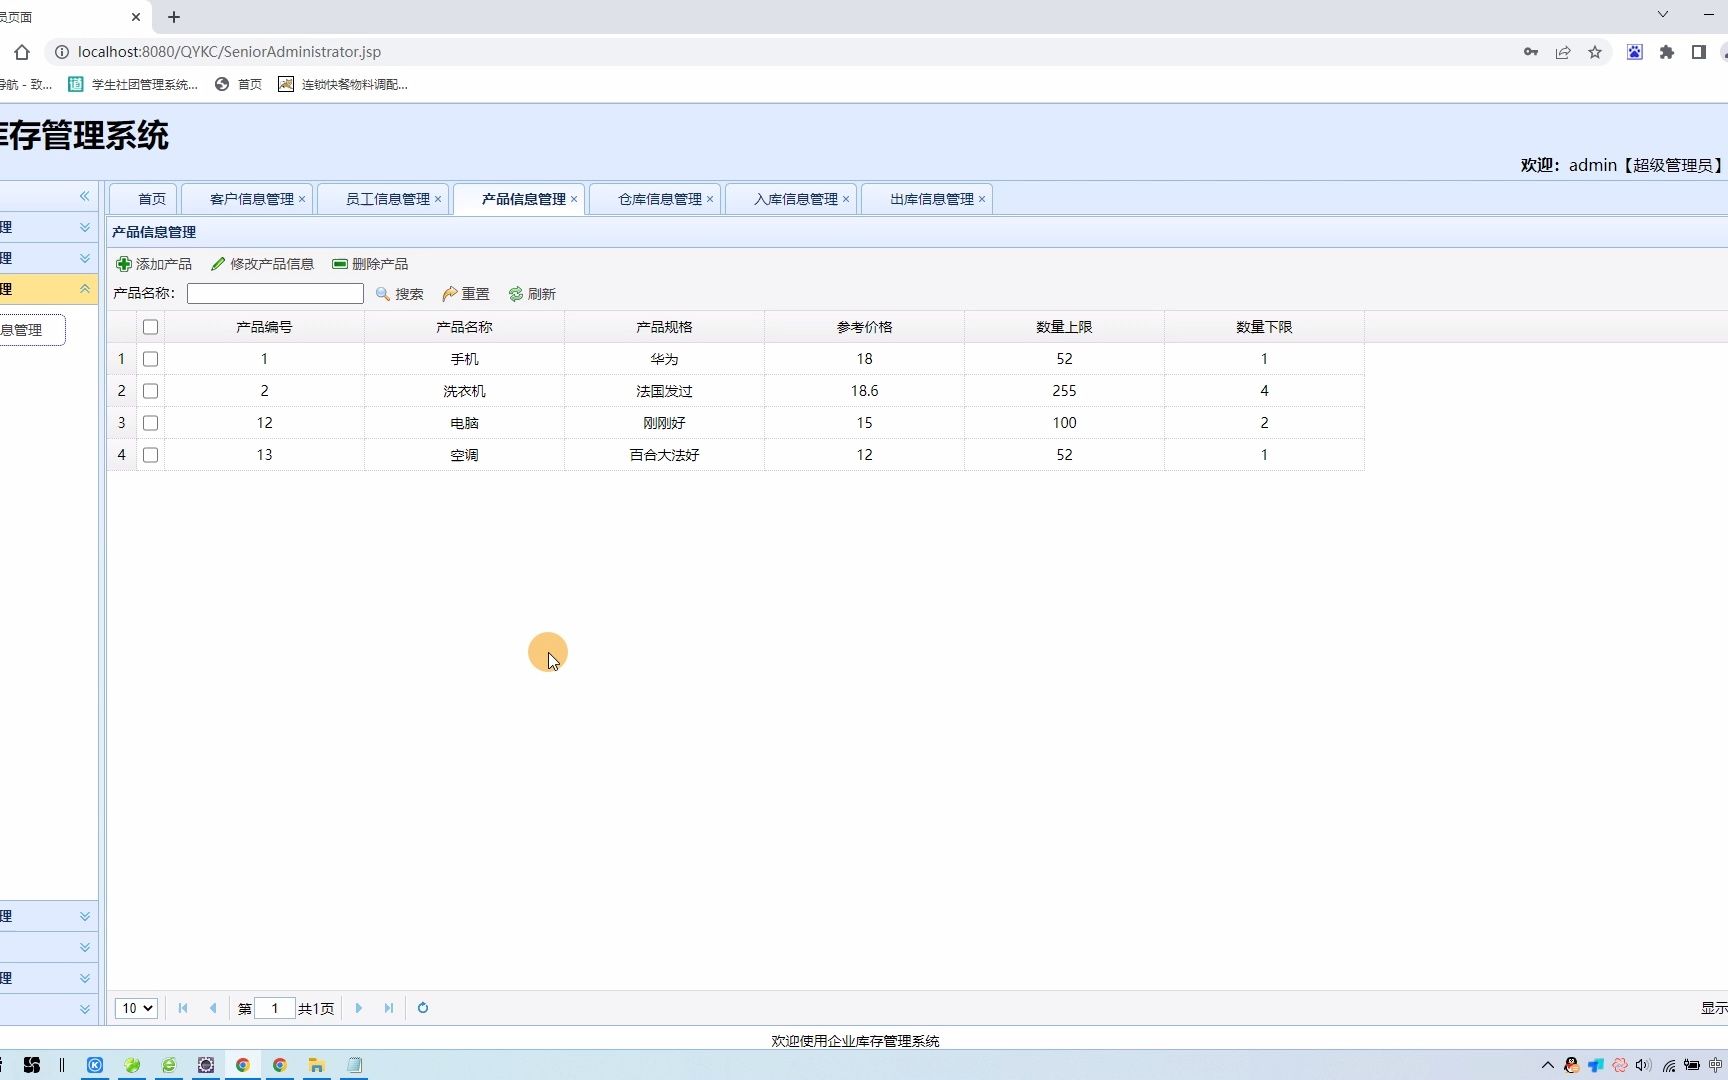Open the QQ penguin tray icon

(x=1572, y=1065)
